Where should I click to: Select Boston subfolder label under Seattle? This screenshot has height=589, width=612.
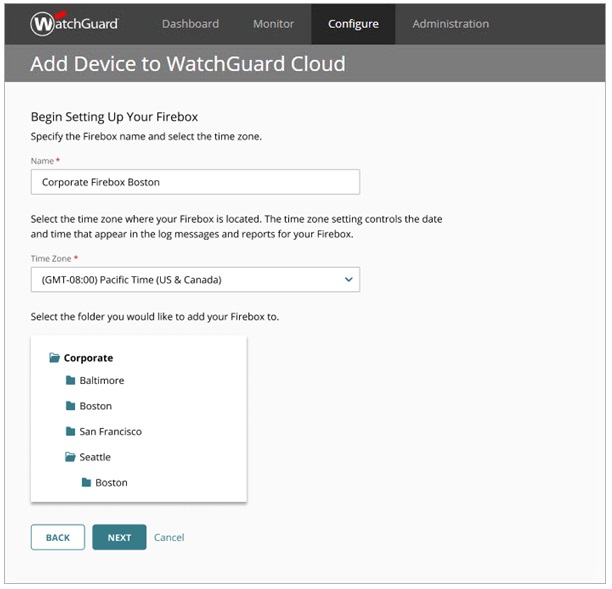111,483
